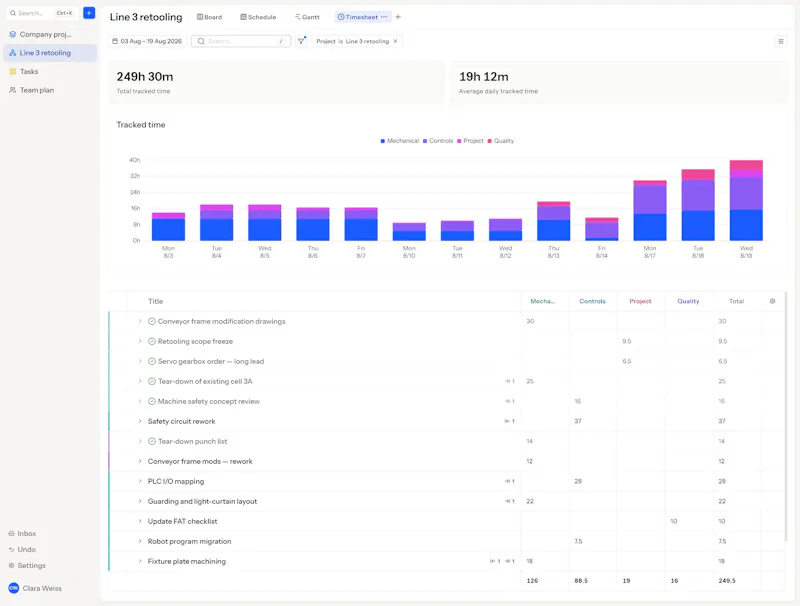Image resolution: width=800 pixels, height=606 pixels.
Task: Switch to the Gantt tab
Action: coord(307,17)
